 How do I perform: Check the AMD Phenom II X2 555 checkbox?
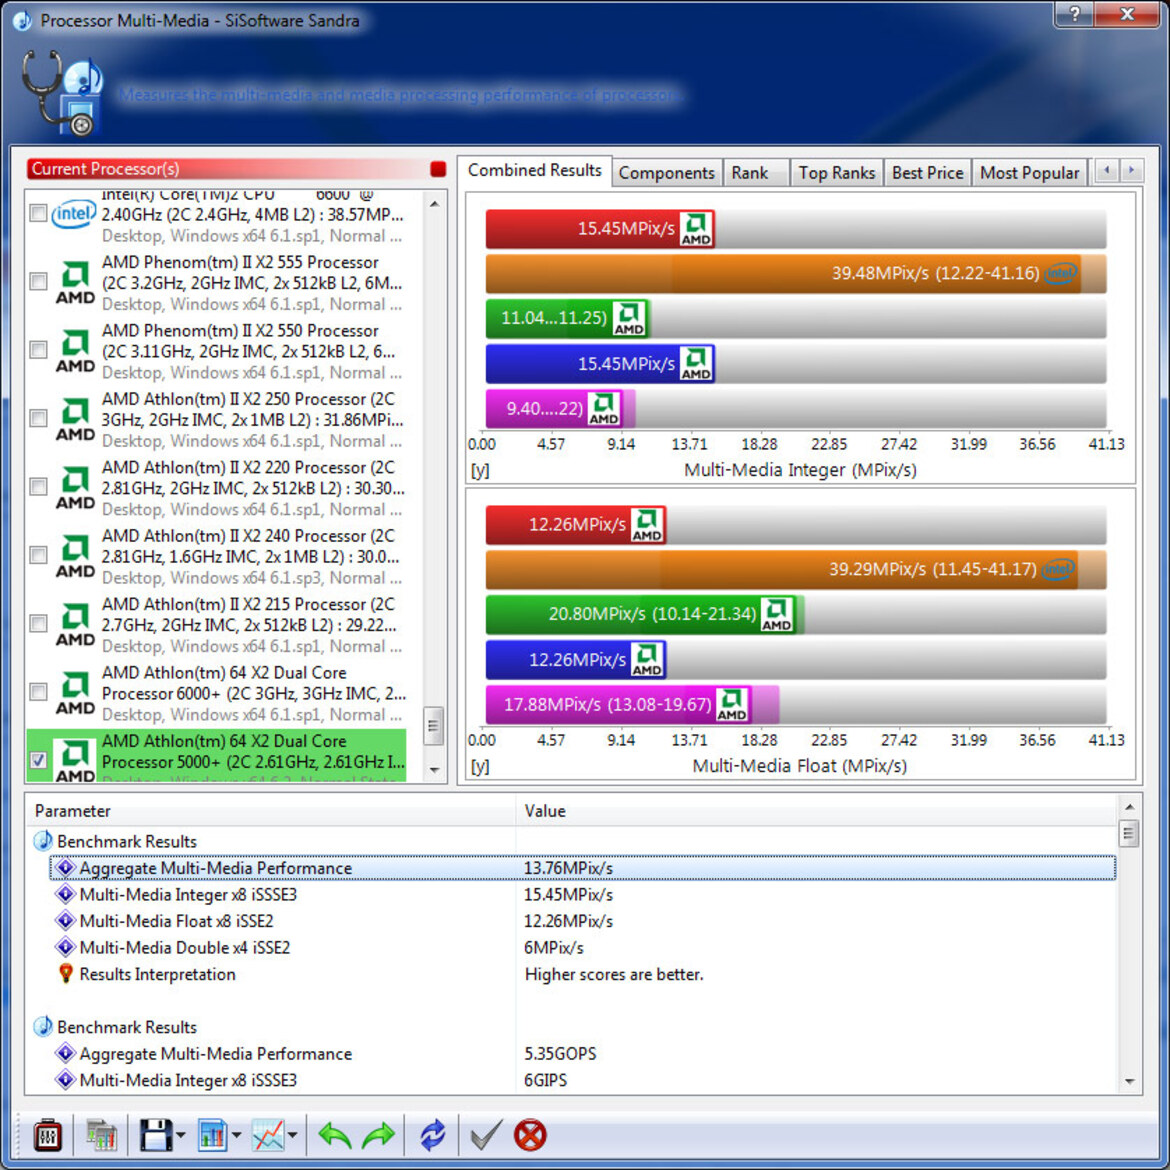coord(38,281)
